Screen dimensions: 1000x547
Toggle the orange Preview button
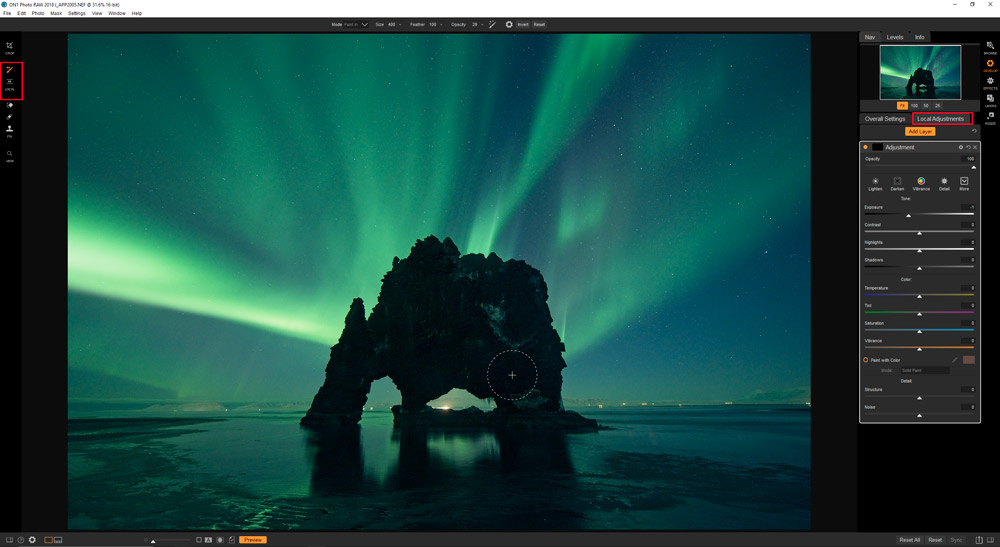[x=253, y=540]
